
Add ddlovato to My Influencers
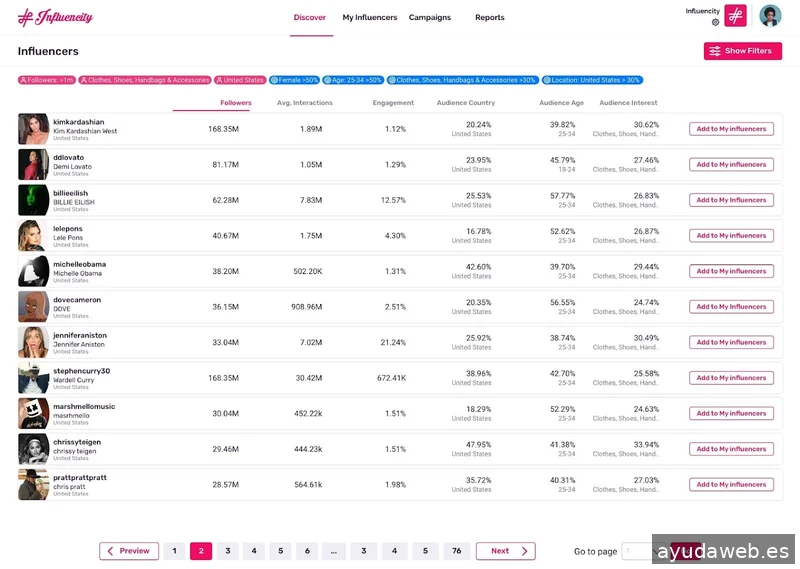pos(731,165)
